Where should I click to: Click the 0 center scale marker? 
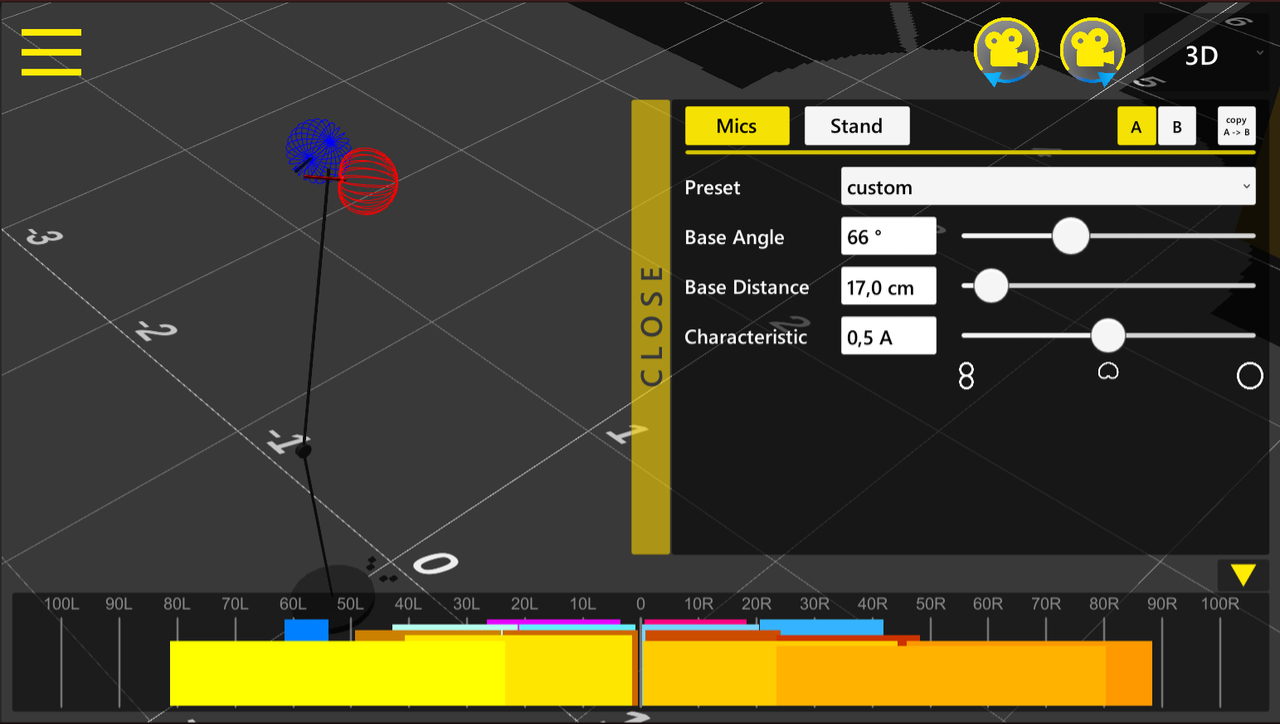[641, 605]
